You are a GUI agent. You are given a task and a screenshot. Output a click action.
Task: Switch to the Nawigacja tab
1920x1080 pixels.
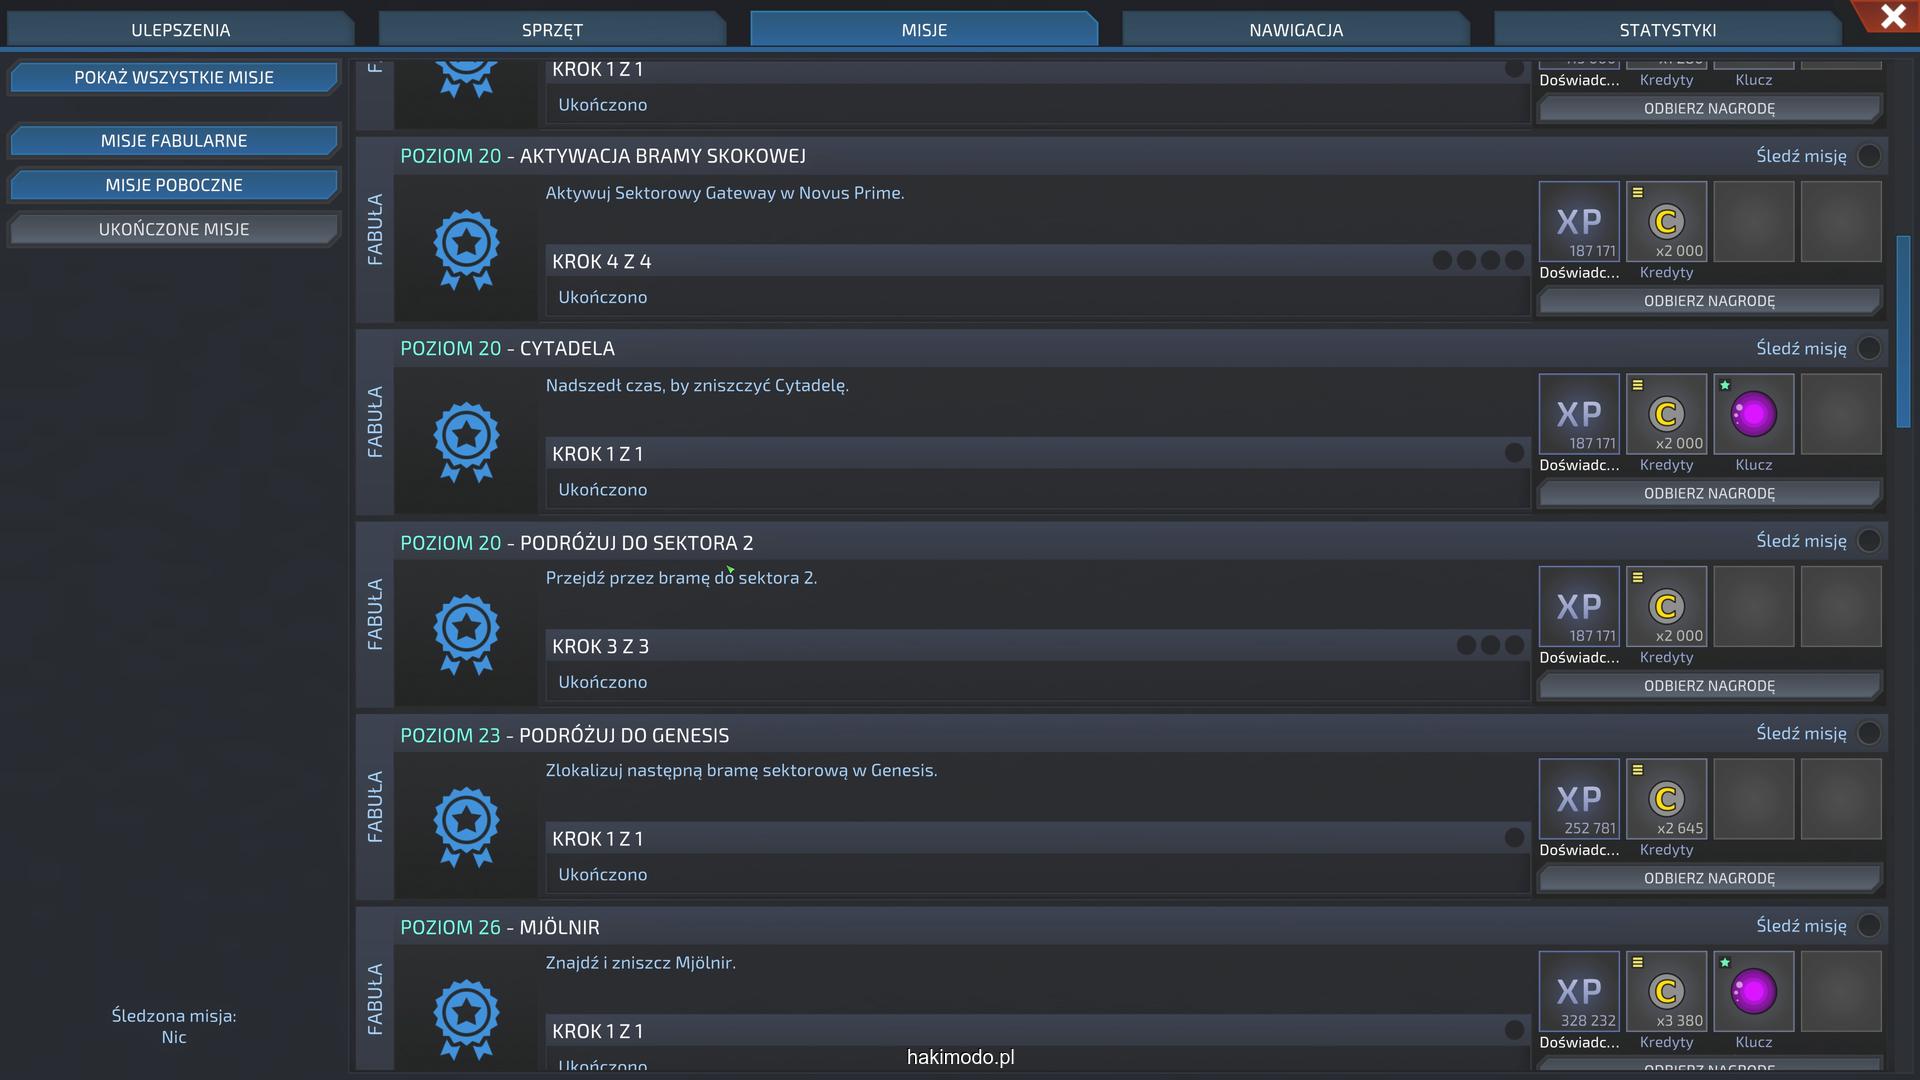click(x=1295, y=30)
